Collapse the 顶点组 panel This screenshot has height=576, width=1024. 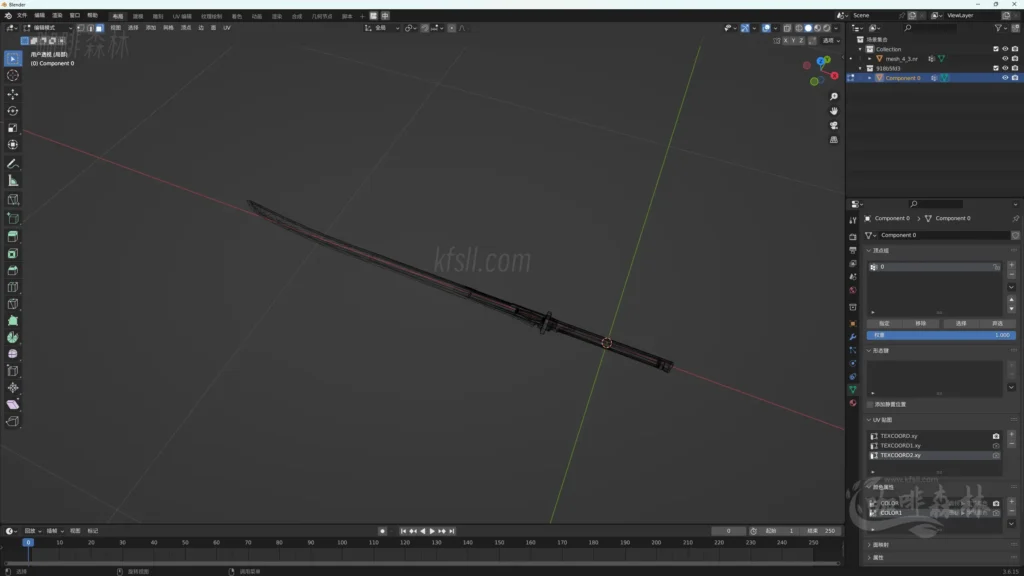click(869, 250)
